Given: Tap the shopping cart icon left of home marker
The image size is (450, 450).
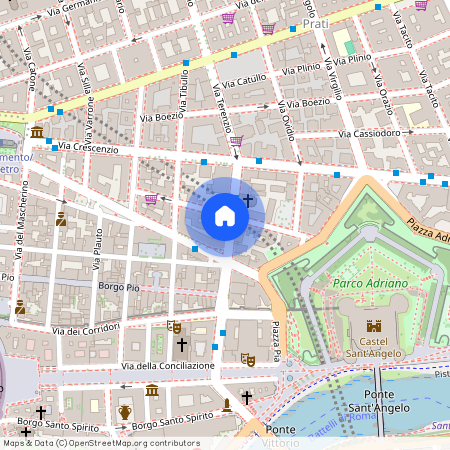Looking at the screenshot, I should click(x=152, y=199).
